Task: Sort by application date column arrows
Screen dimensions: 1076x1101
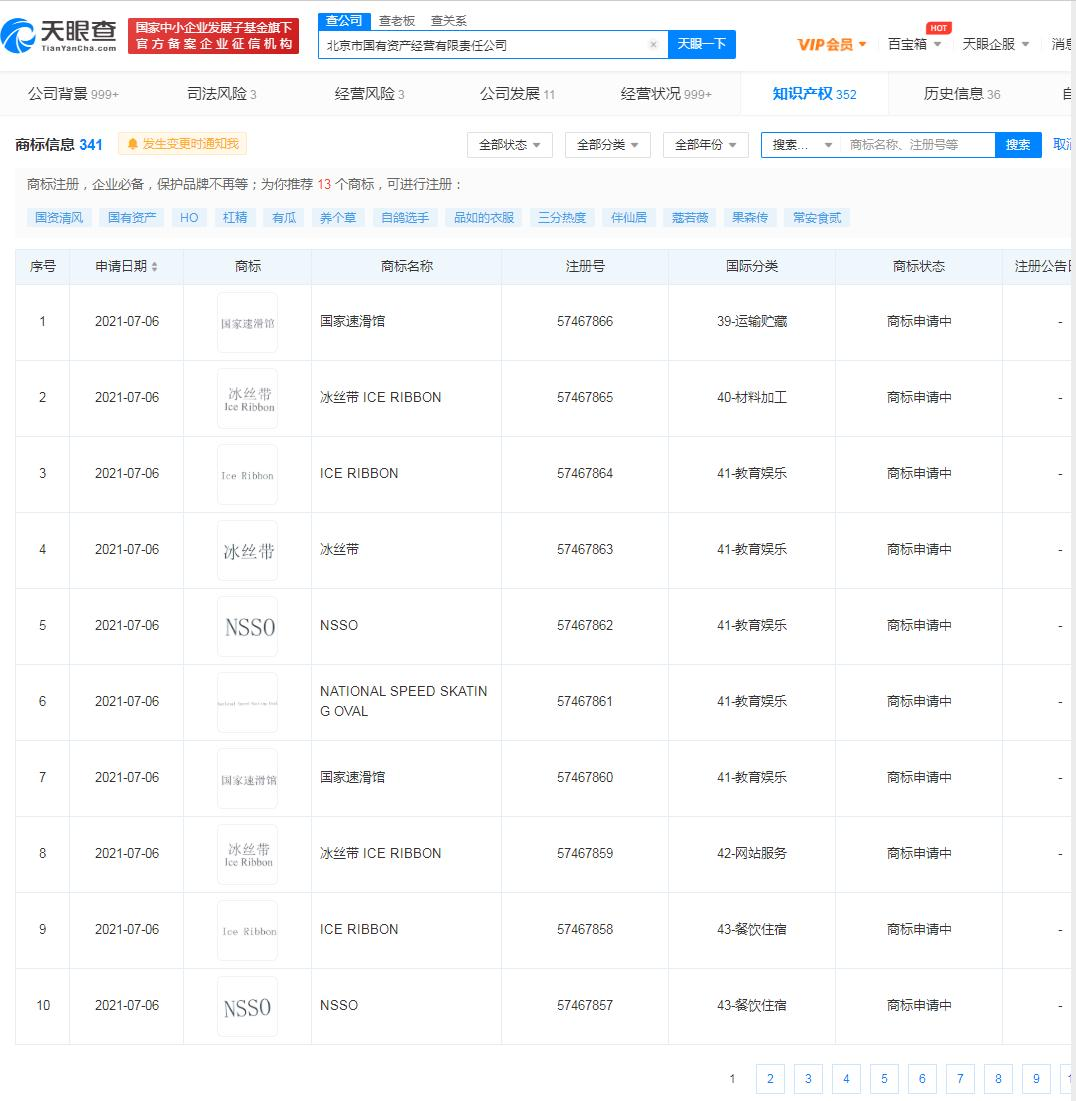Action: (154, 267)
